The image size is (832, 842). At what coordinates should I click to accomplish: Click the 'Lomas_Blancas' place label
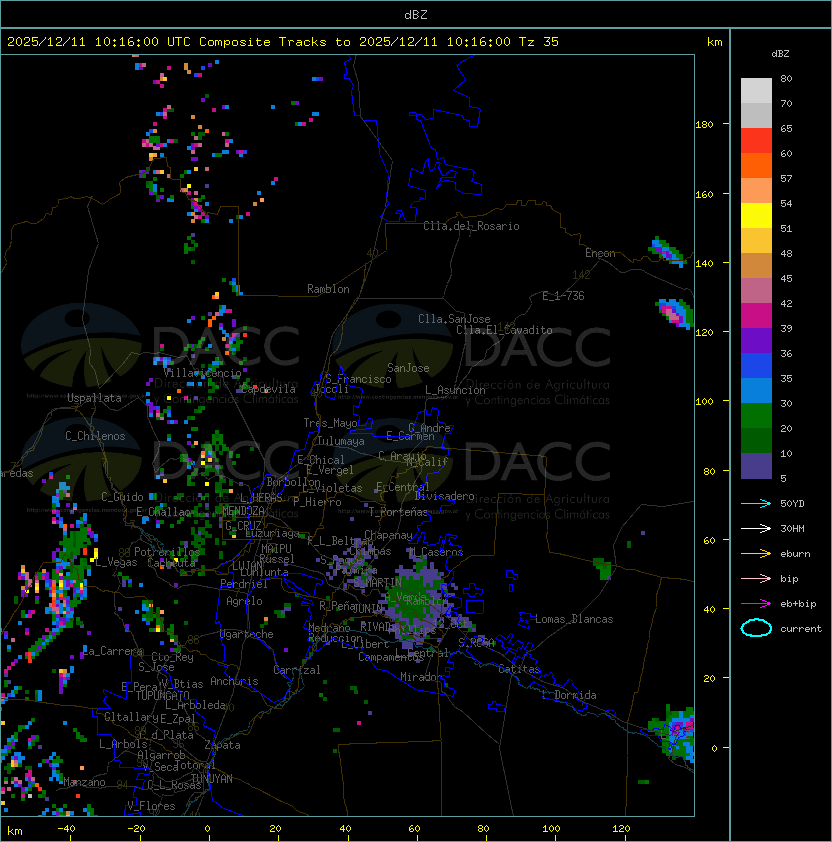(x=574, y=619)
